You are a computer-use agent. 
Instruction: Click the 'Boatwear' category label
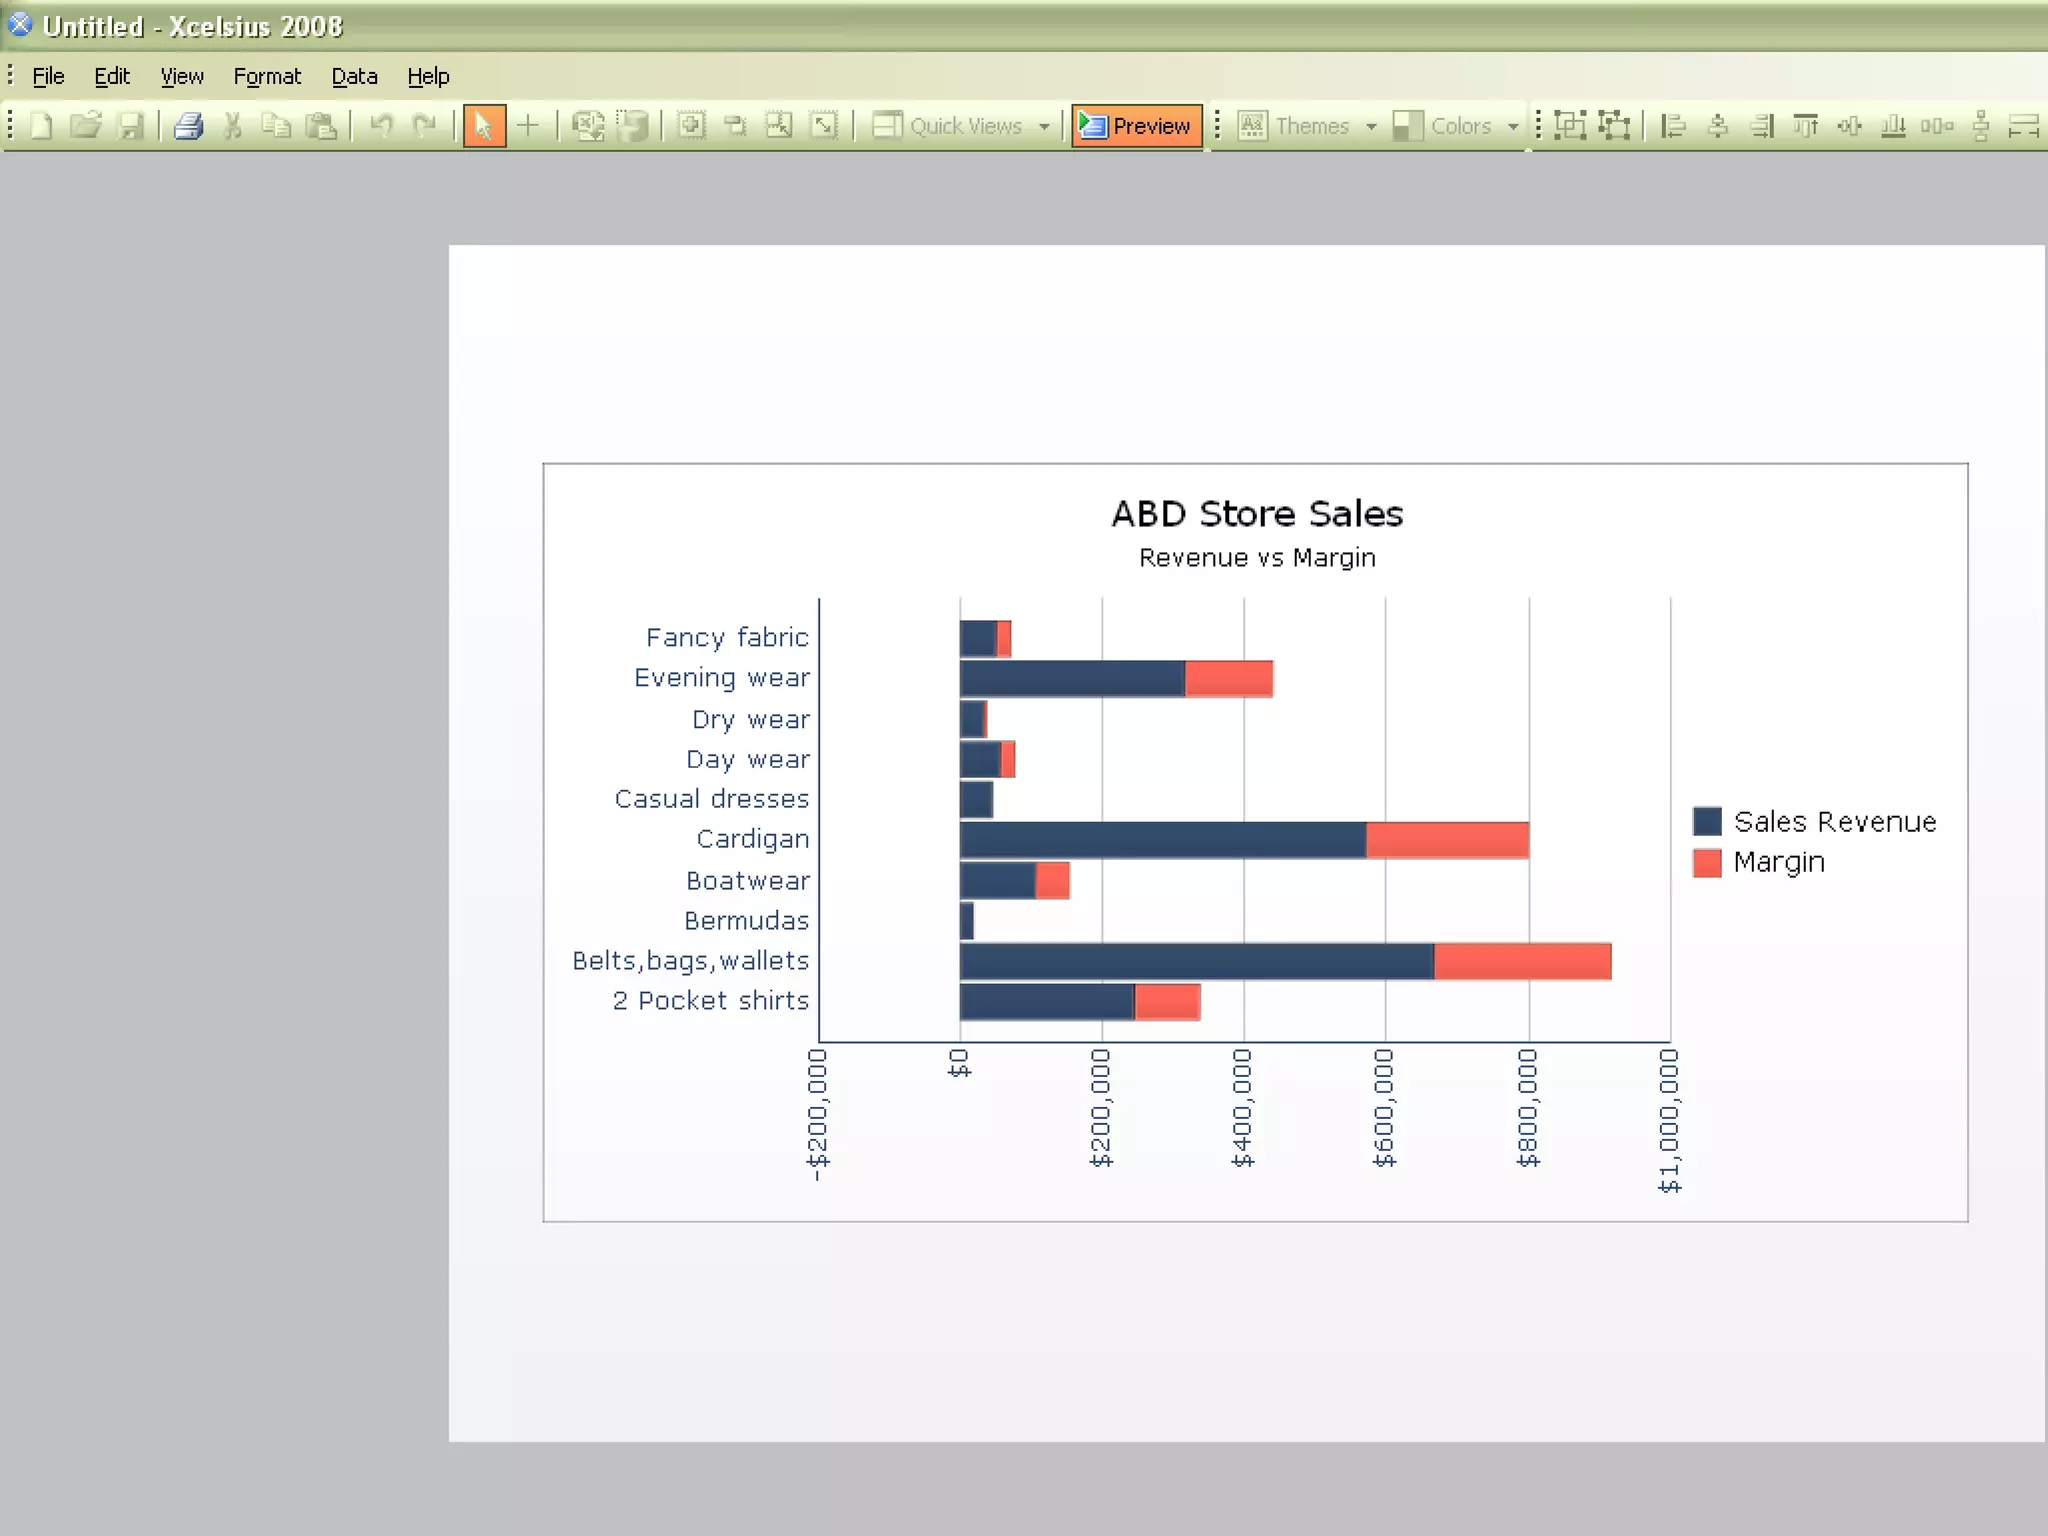pyautogui.click(x=748, y=880)
